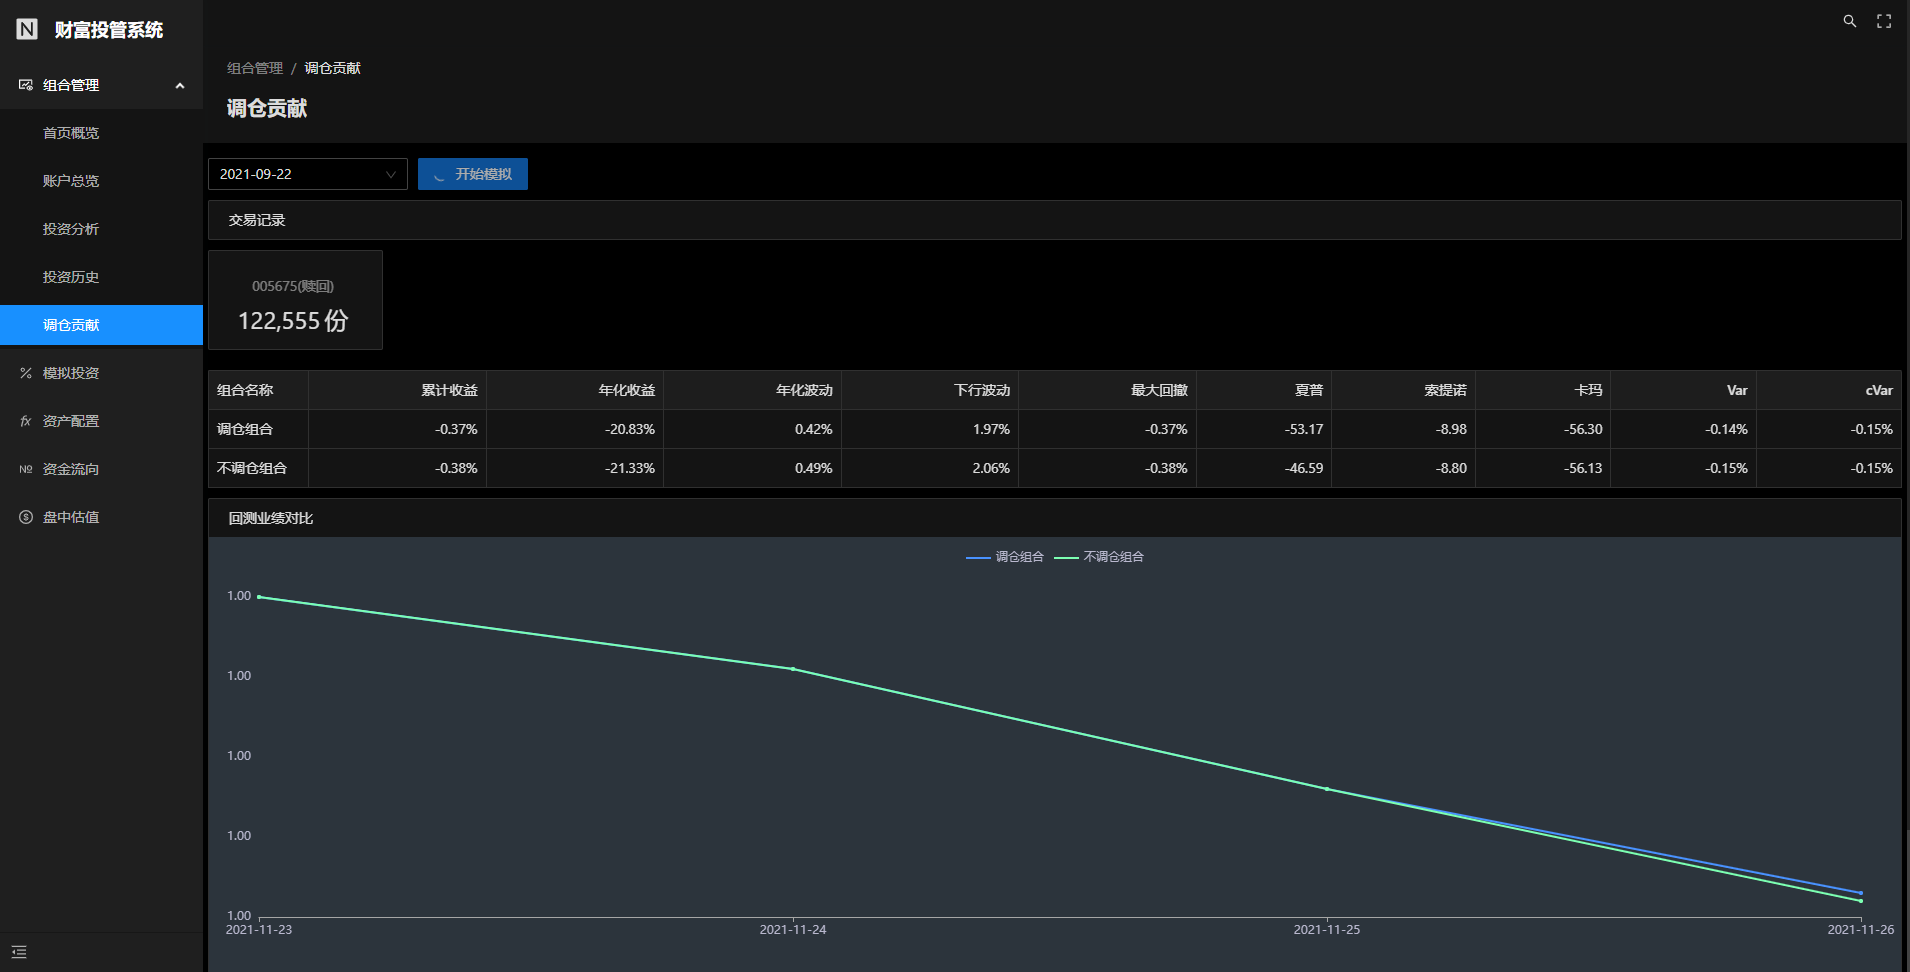Click the 资产配置 fx icon

click(x=26, y=421)
